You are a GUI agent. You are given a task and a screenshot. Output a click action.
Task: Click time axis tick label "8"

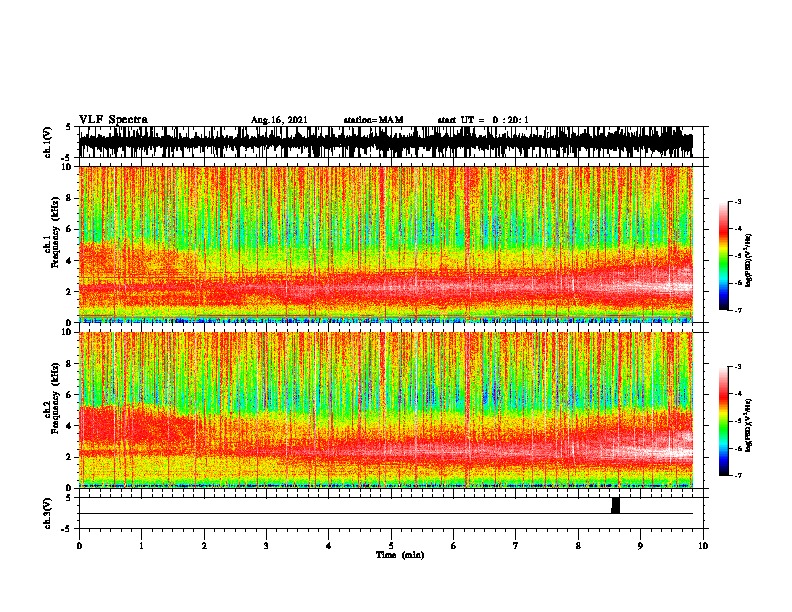click(x=578, y=545)
